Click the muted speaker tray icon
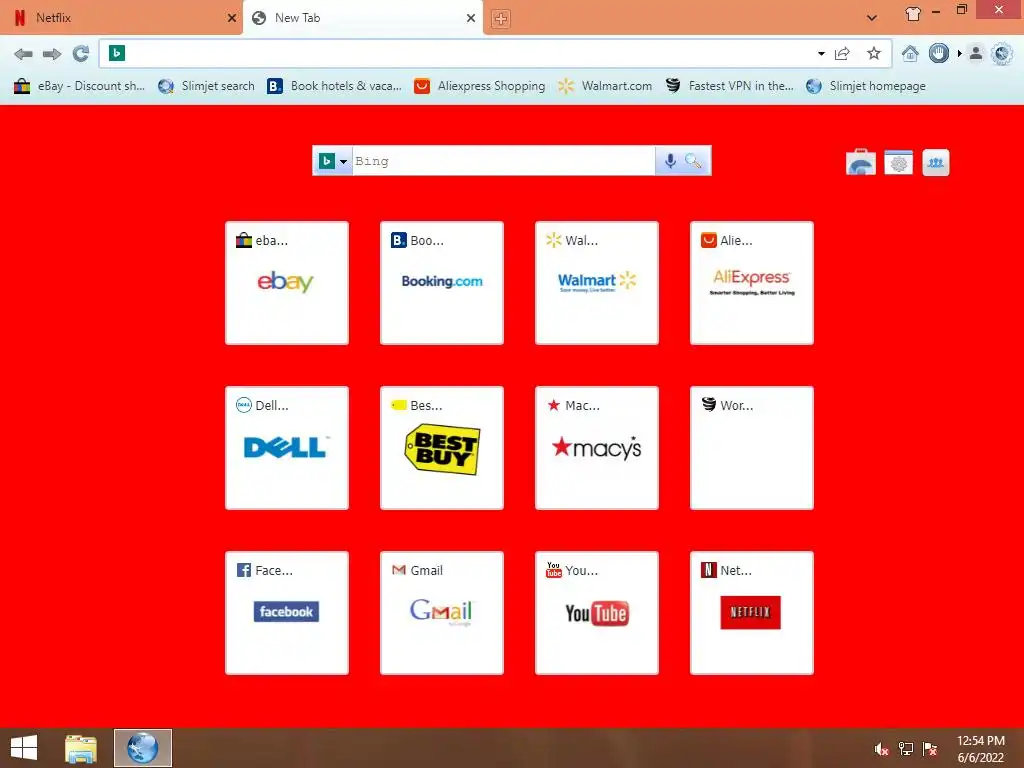 coord(881,749)
